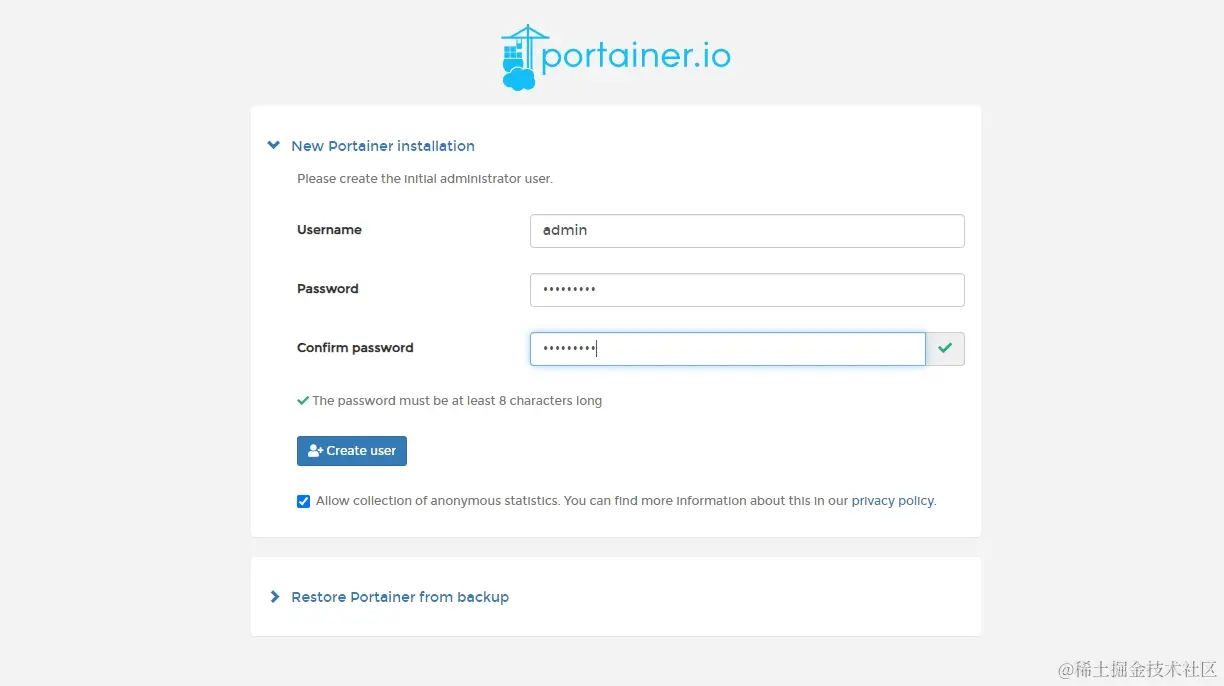Screen dimensions: 1224x686
Task: Click the Confirm password label
Action: (355, 348)
